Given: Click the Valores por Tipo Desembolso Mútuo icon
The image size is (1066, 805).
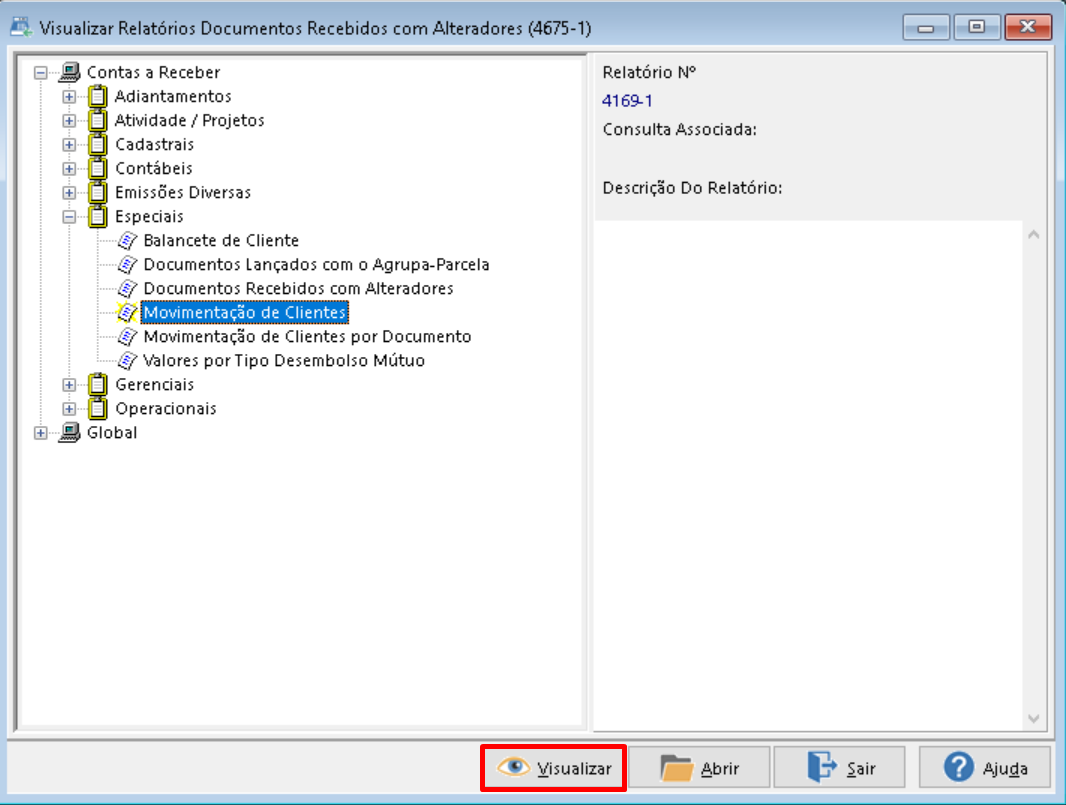Looking at the screenshot, I should [x=127, y=360].
